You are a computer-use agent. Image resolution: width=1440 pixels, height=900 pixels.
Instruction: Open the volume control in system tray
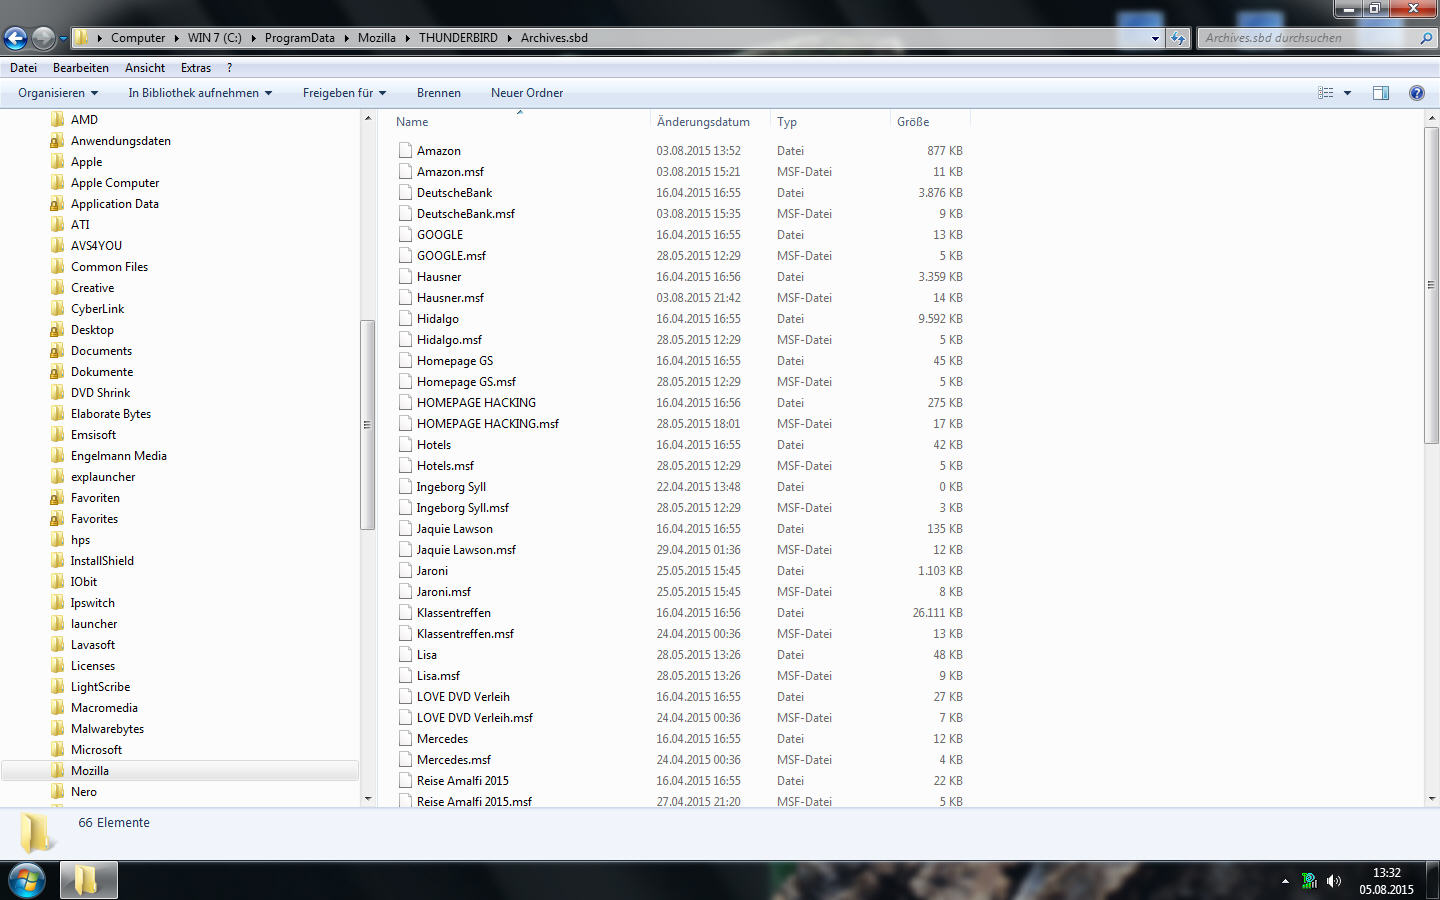[x=1334, y=881]
